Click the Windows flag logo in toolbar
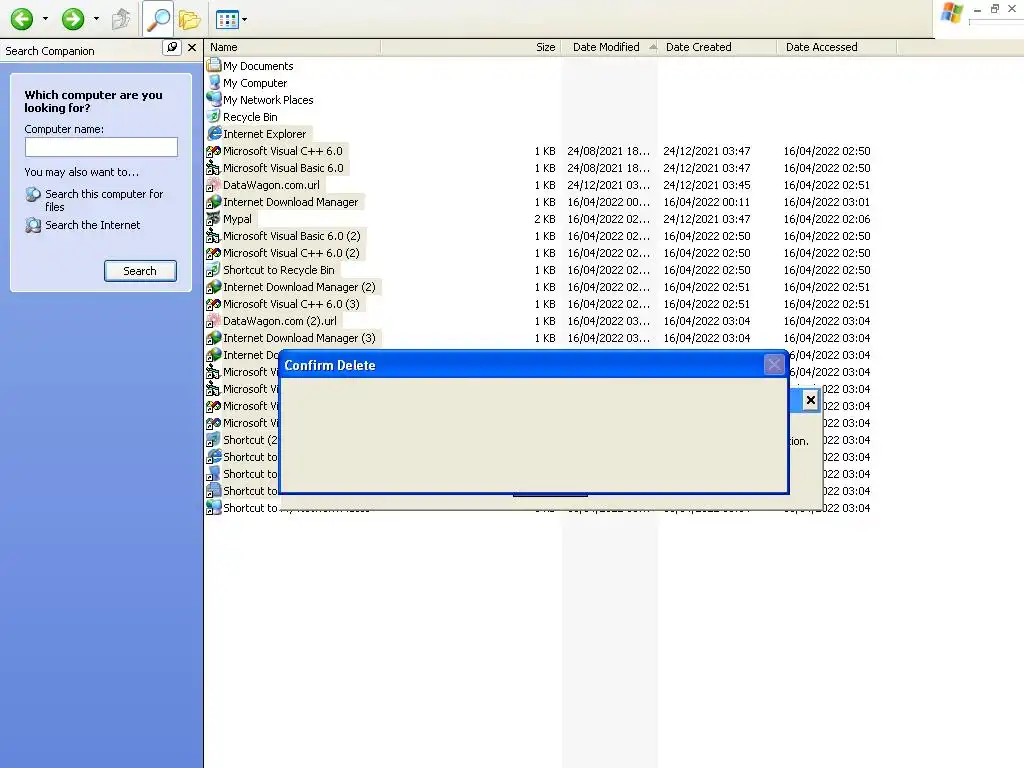Viewport: 1024px width, 768px height. coord(952,13)
